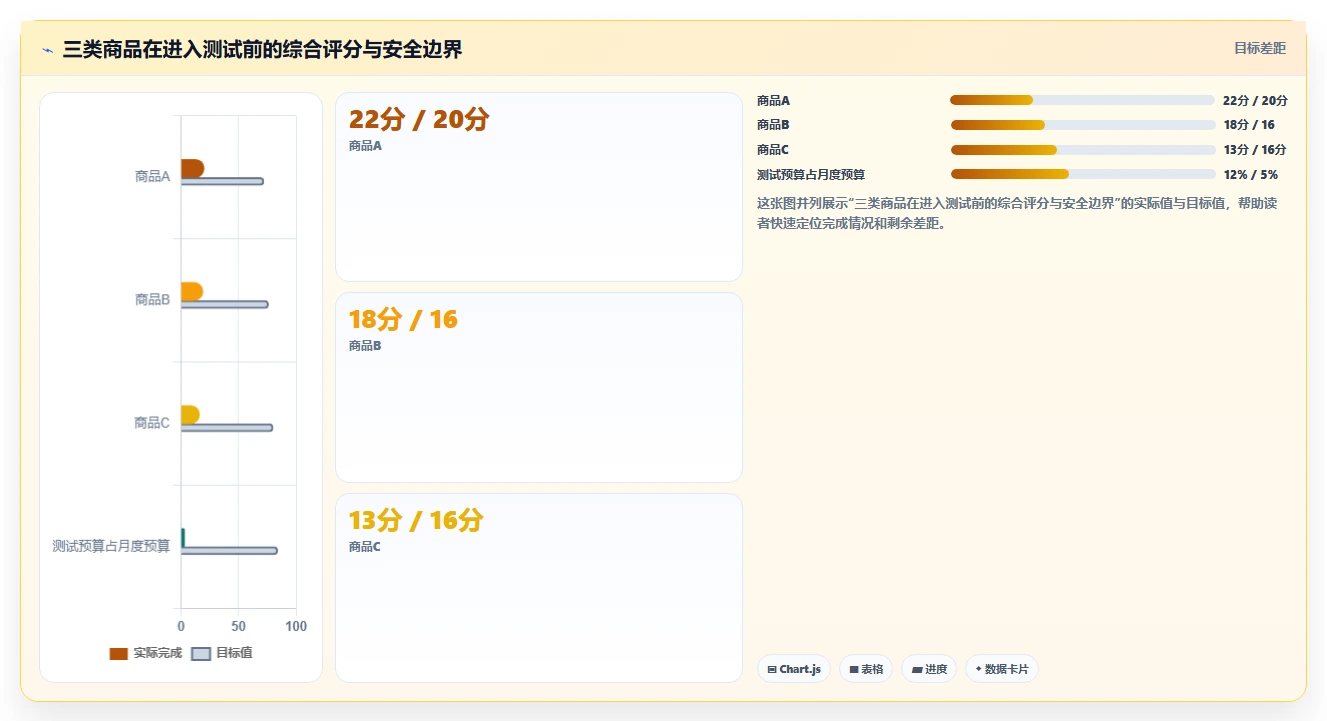Screen dimensions: 1327x721
Task: Click the 18分 / 16 value in progress list
Action: [1249, 125]
